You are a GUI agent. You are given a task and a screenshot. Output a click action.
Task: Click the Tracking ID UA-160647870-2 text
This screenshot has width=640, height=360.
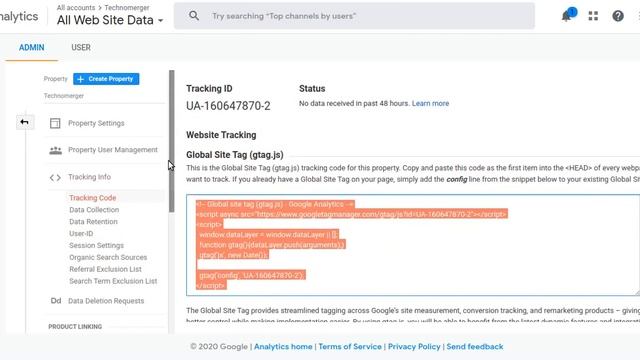(228, 106)
